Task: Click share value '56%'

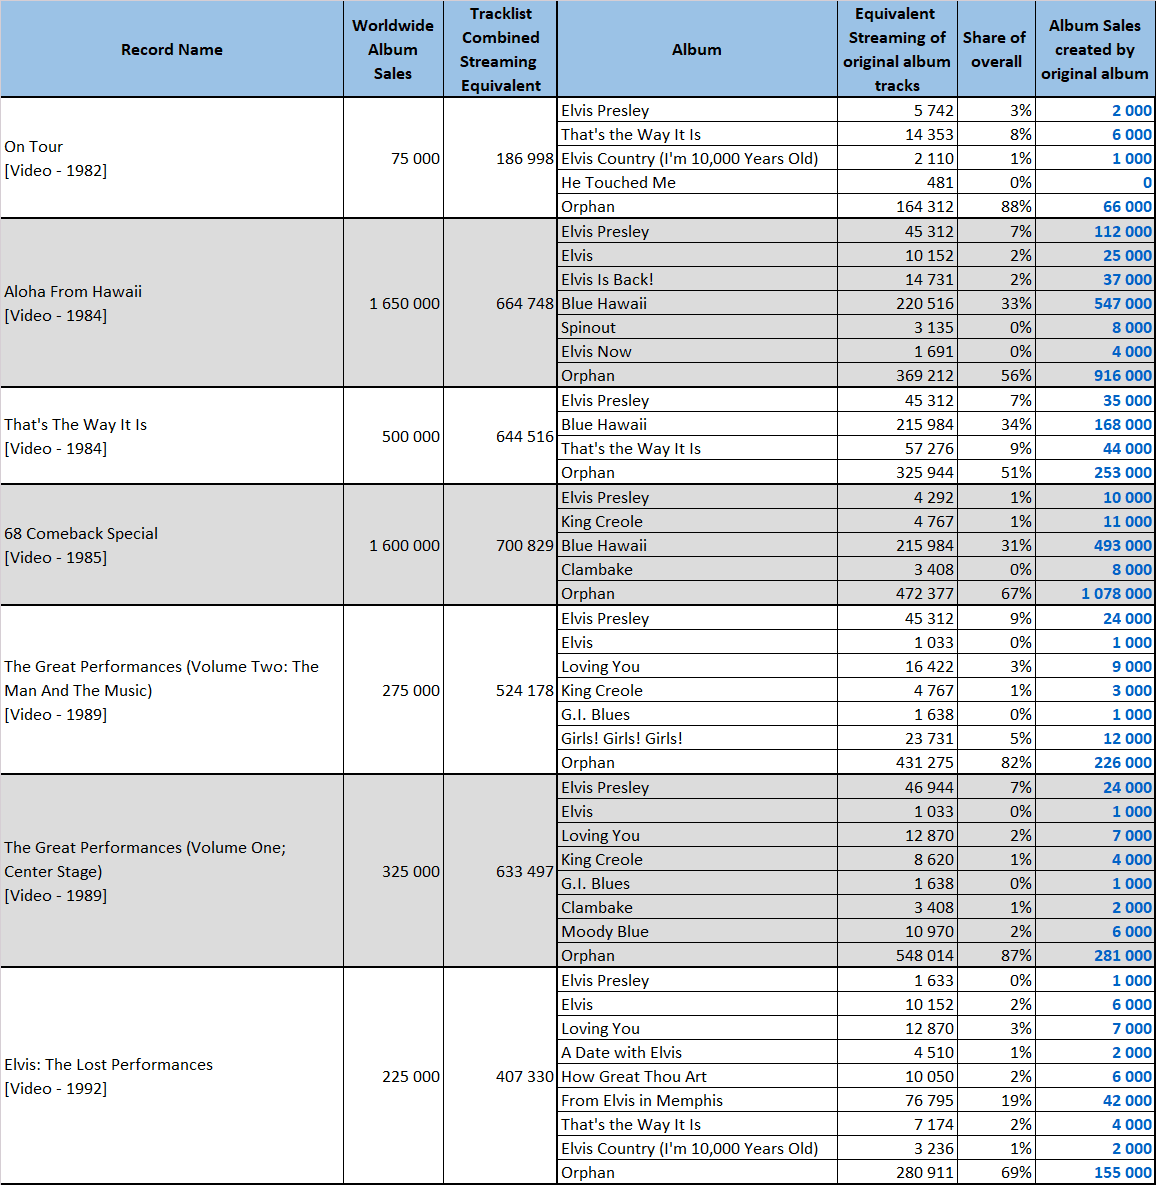Action: pos(1017,376)
